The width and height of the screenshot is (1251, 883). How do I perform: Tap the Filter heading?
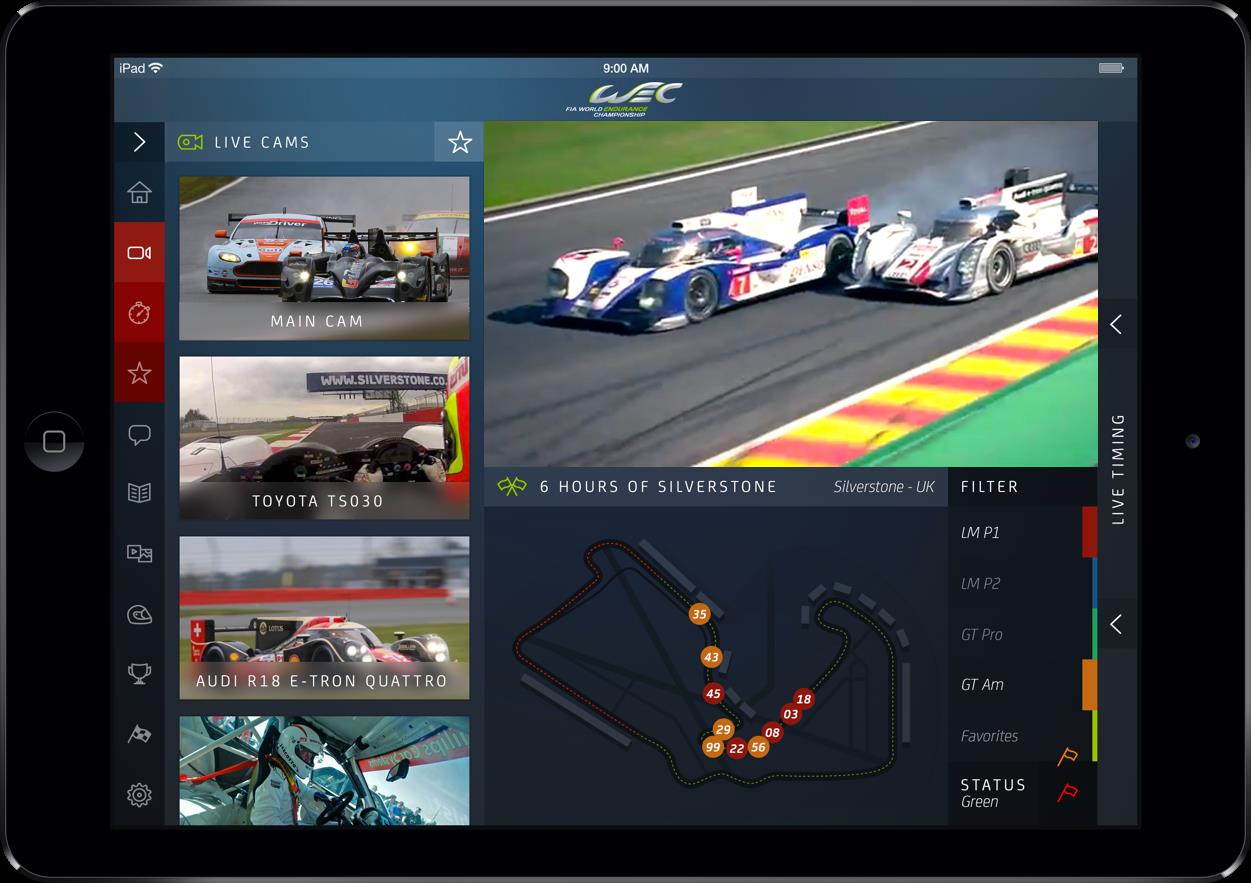989,487
